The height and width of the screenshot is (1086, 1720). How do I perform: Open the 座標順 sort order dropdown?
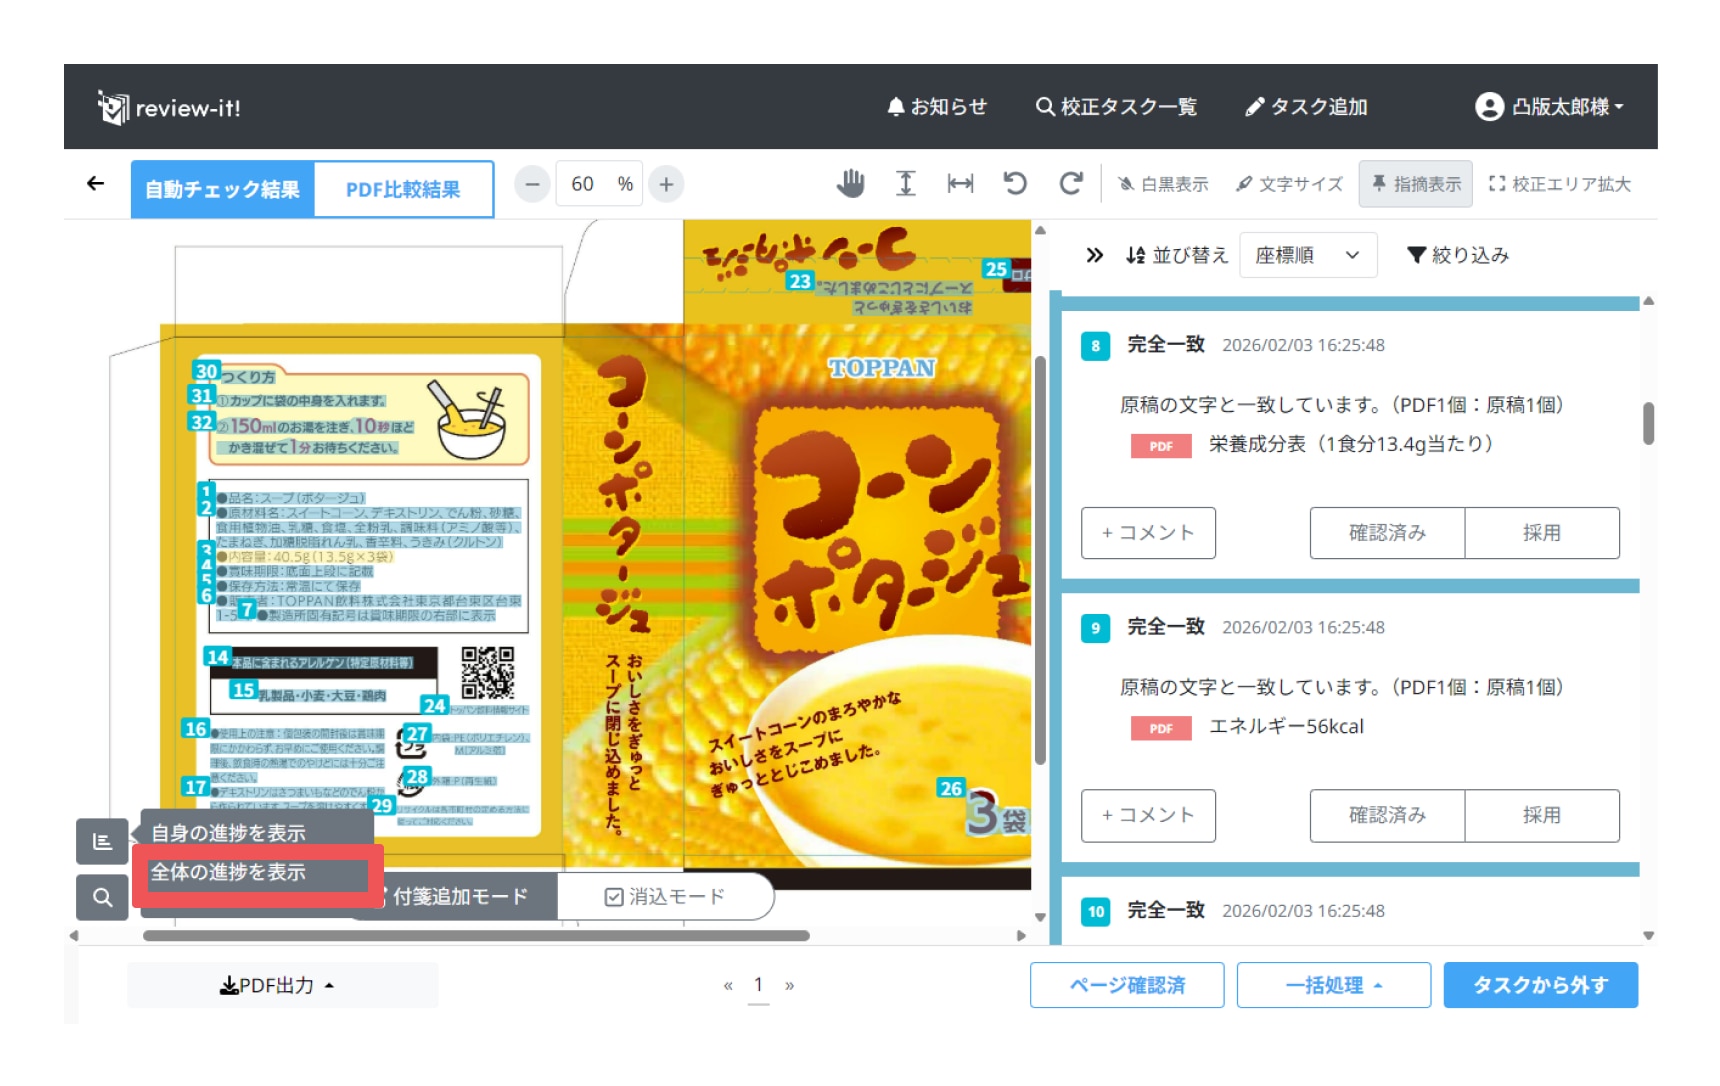click(1307, 256)
